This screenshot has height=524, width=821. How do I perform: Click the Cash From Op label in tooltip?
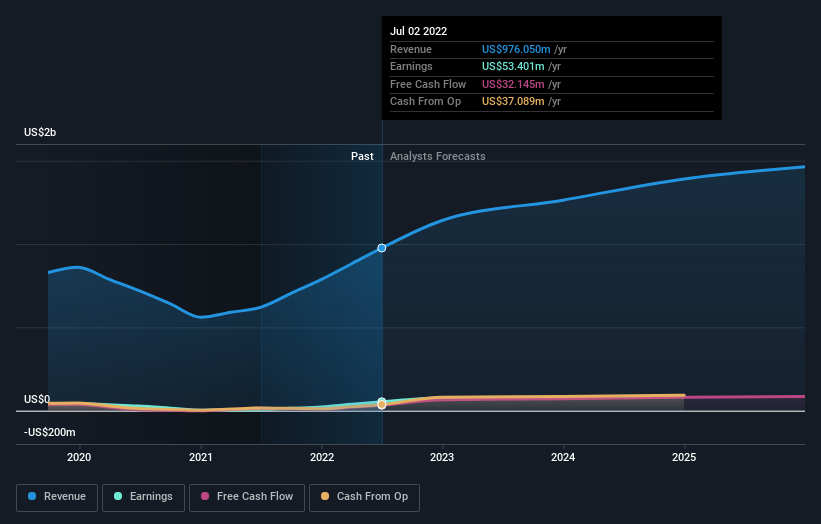click(425, 102)
